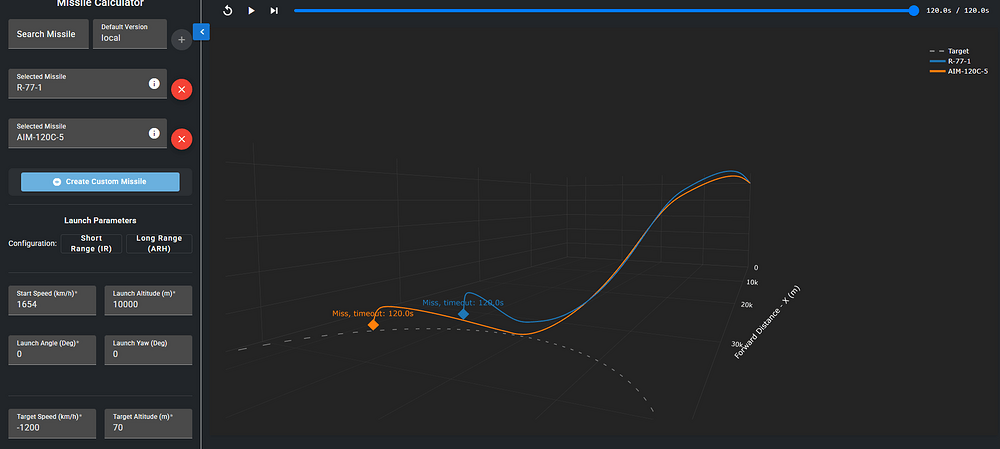The width and height of the screenshot is (1000, 449).
Task: Toggle Target trace in legend
Action: point(957,50)
